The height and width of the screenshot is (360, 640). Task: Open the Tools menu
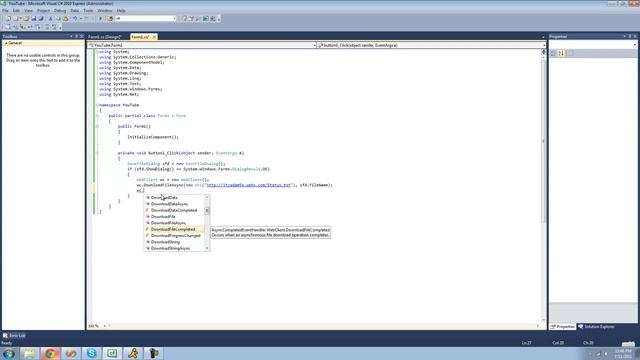(x=88, y=11)
